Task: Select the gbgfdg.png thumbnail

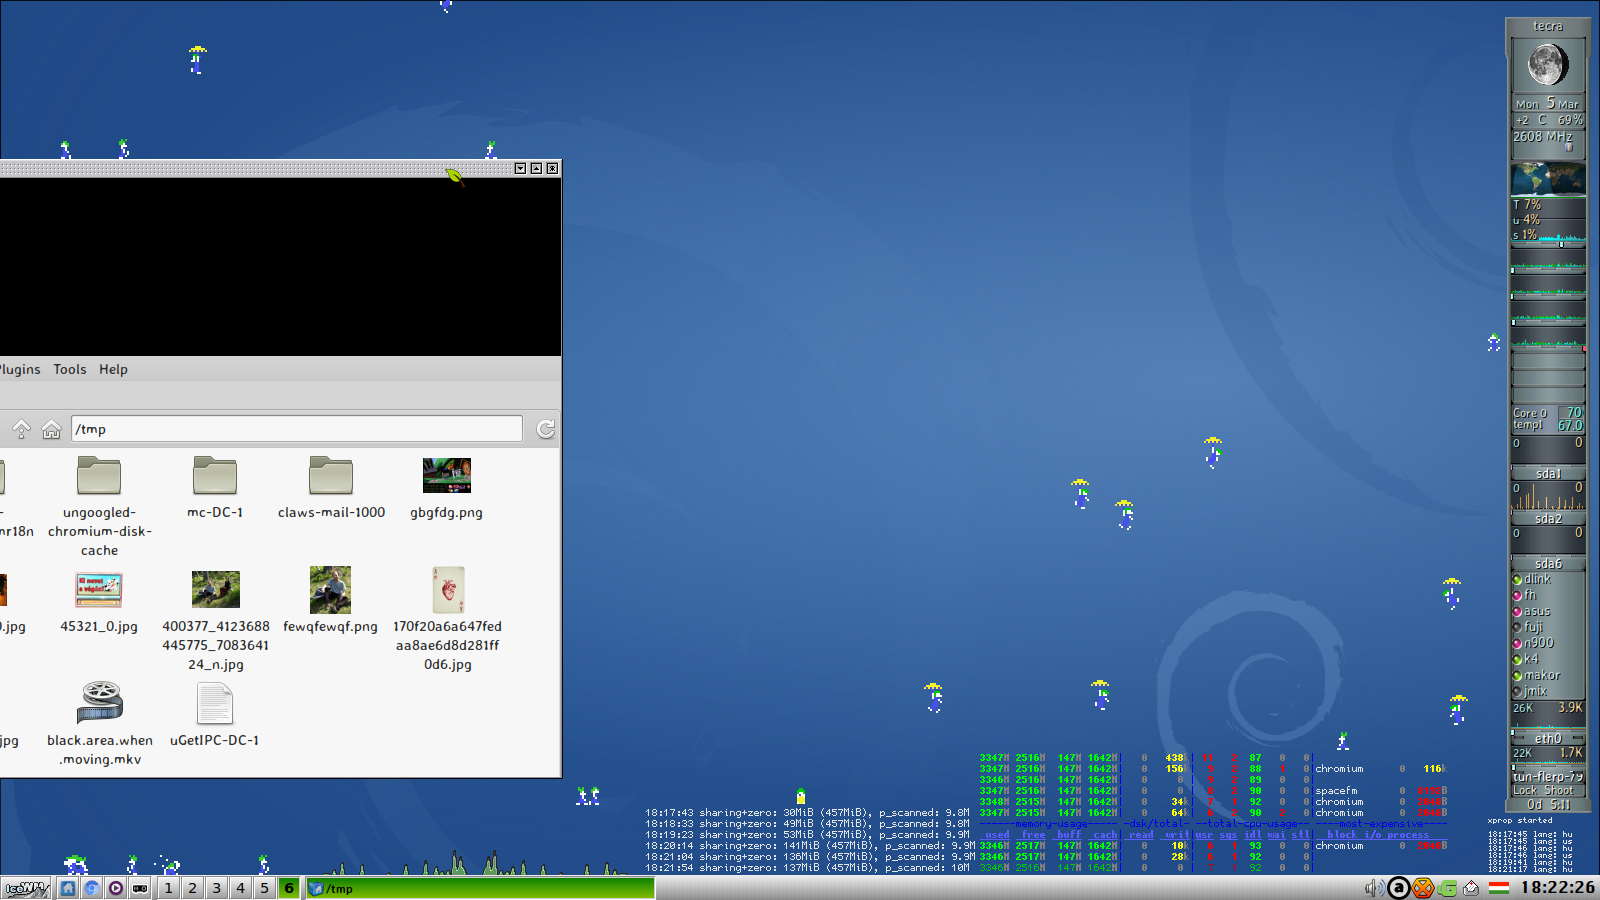Action: click(x=446, y=476)
